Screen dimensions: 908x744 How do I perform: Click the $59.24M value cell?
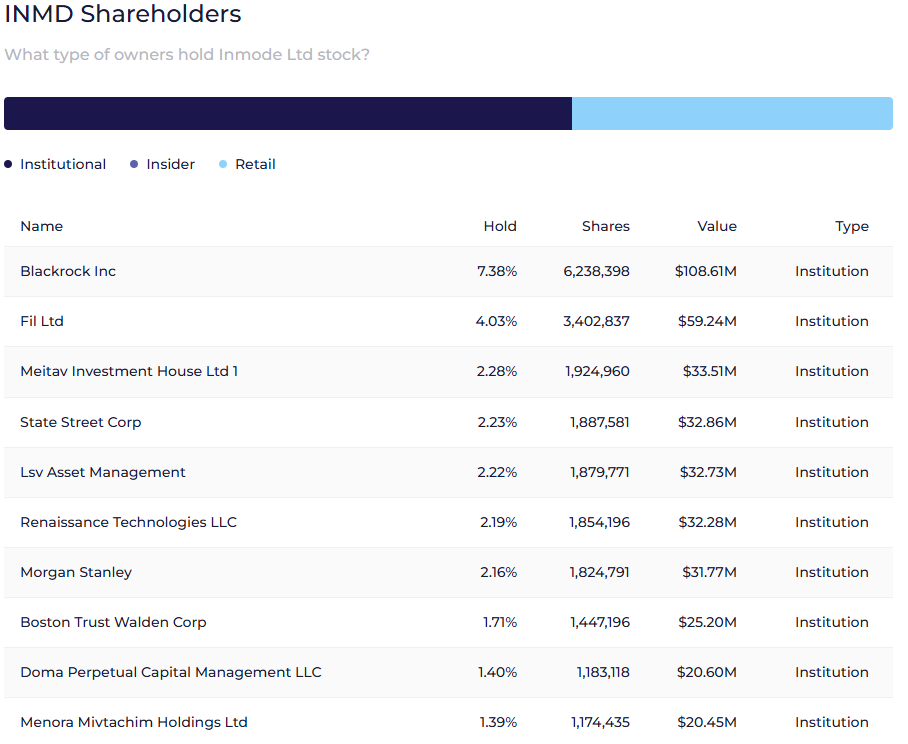[x=708, y=321]
